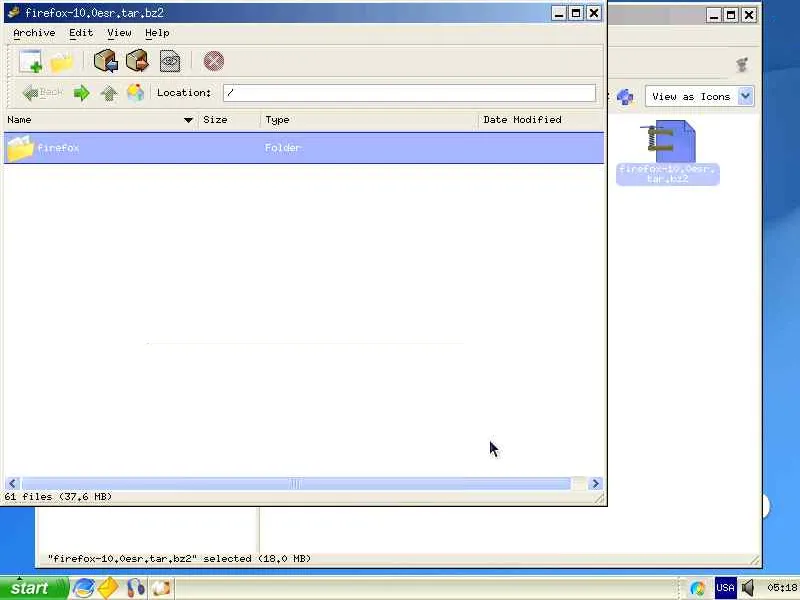The image size is (800, 600).
Task: Click the Open archive folder icon
Action: [62, 62]
